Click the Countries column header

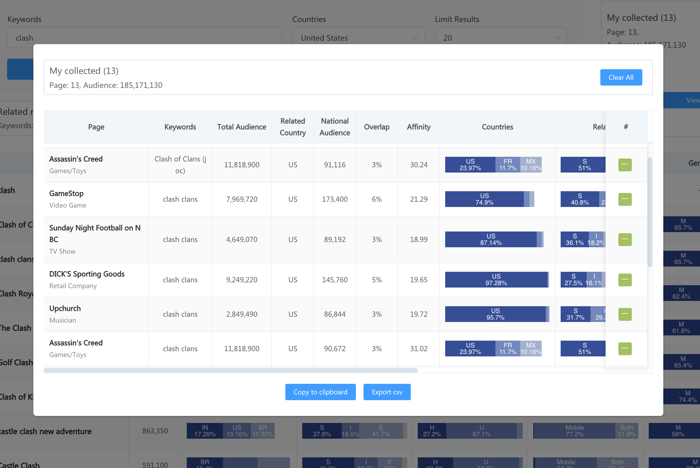pyautogui.click(x=497, y=127)
